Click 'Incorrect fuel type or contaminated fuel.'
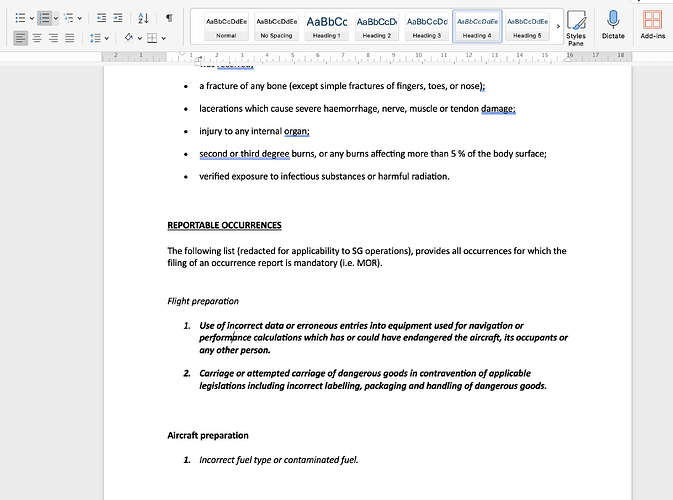The width and height of the screenshot is (673, 500). [x=279, y=460]
